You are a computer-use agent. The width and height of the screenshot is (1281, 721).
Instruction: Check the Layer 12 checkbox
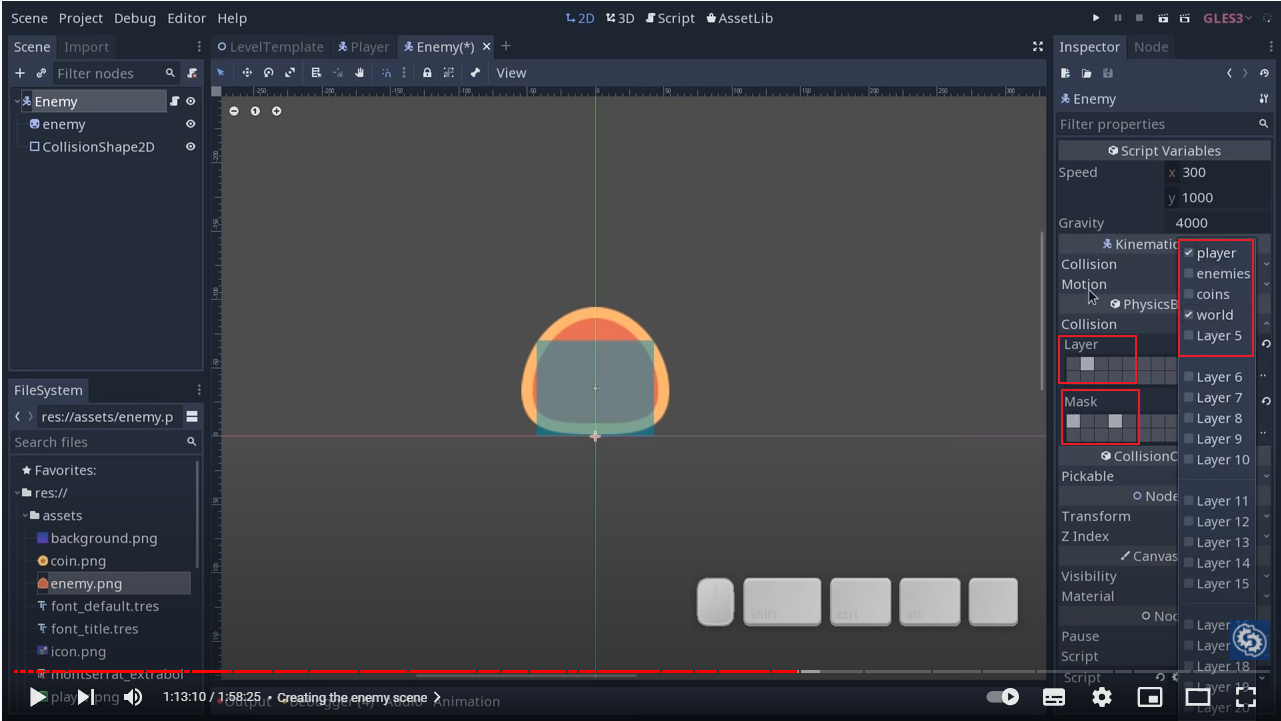pyautogui.click(x=1189, y=522)
